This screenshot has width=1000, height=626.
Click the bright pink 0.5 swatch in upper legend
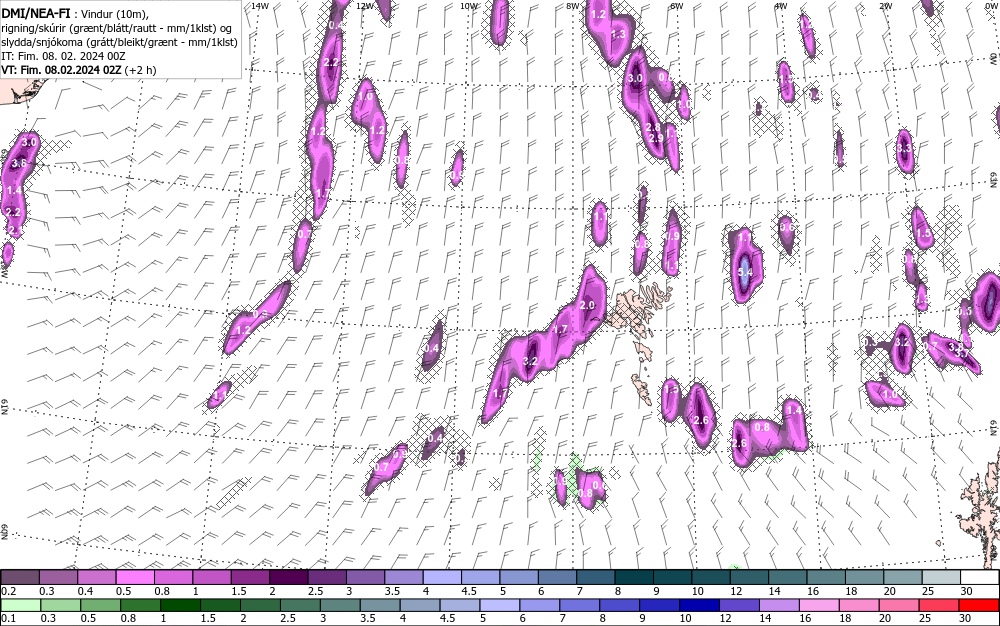(x=135, y=577)
